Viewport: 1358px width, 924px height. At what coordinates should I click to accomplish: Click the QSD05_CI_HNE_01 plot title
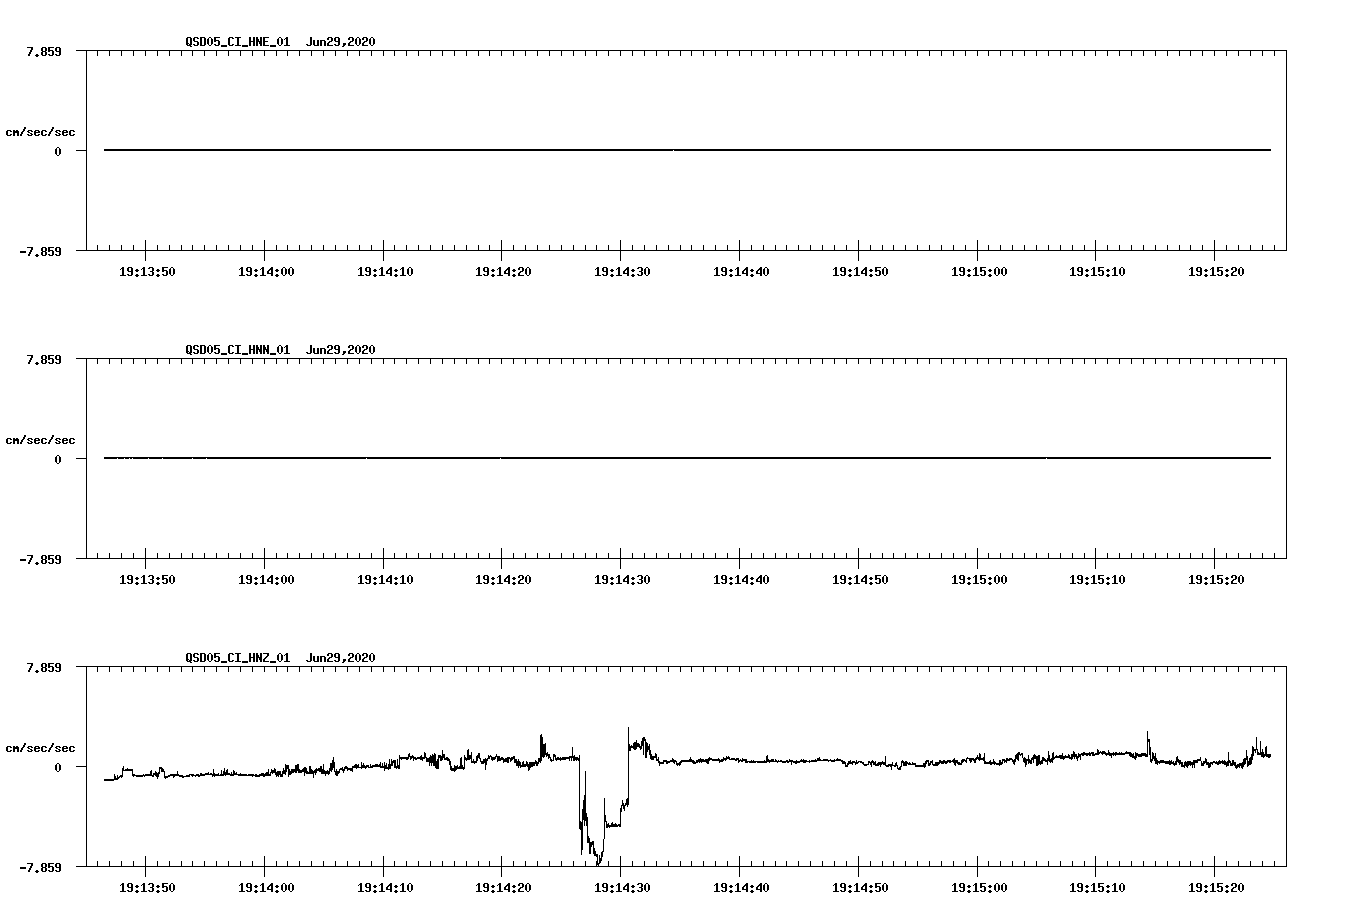click(x=280, y=41)
